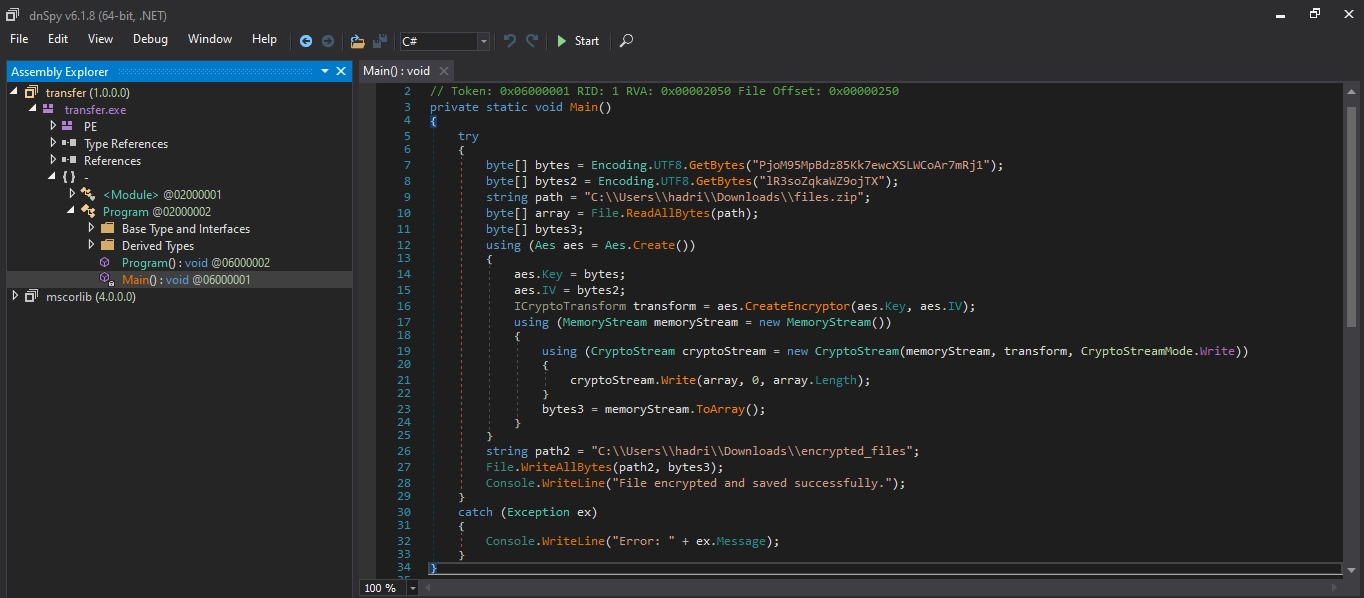The image size is (1364, 598).
Task: Click the Open file folder icon
Action: click(357, 41)
